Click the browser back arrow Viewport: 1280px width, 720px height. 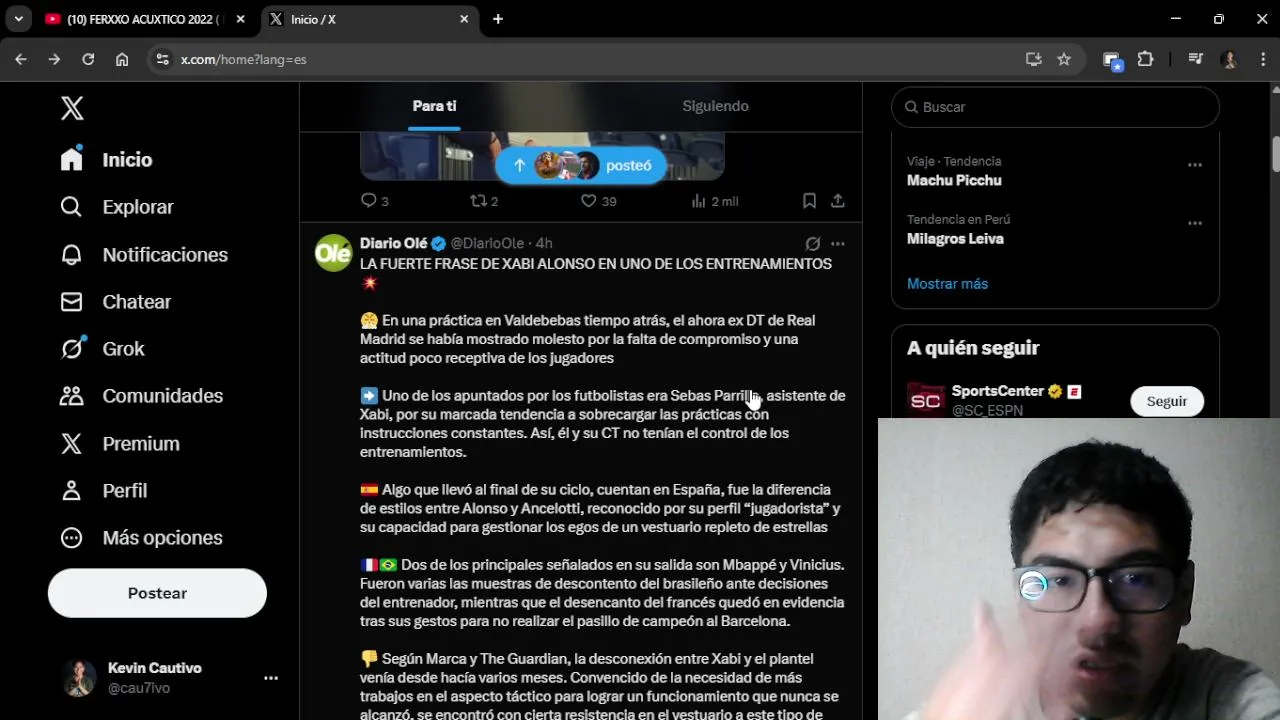point(21,59)
